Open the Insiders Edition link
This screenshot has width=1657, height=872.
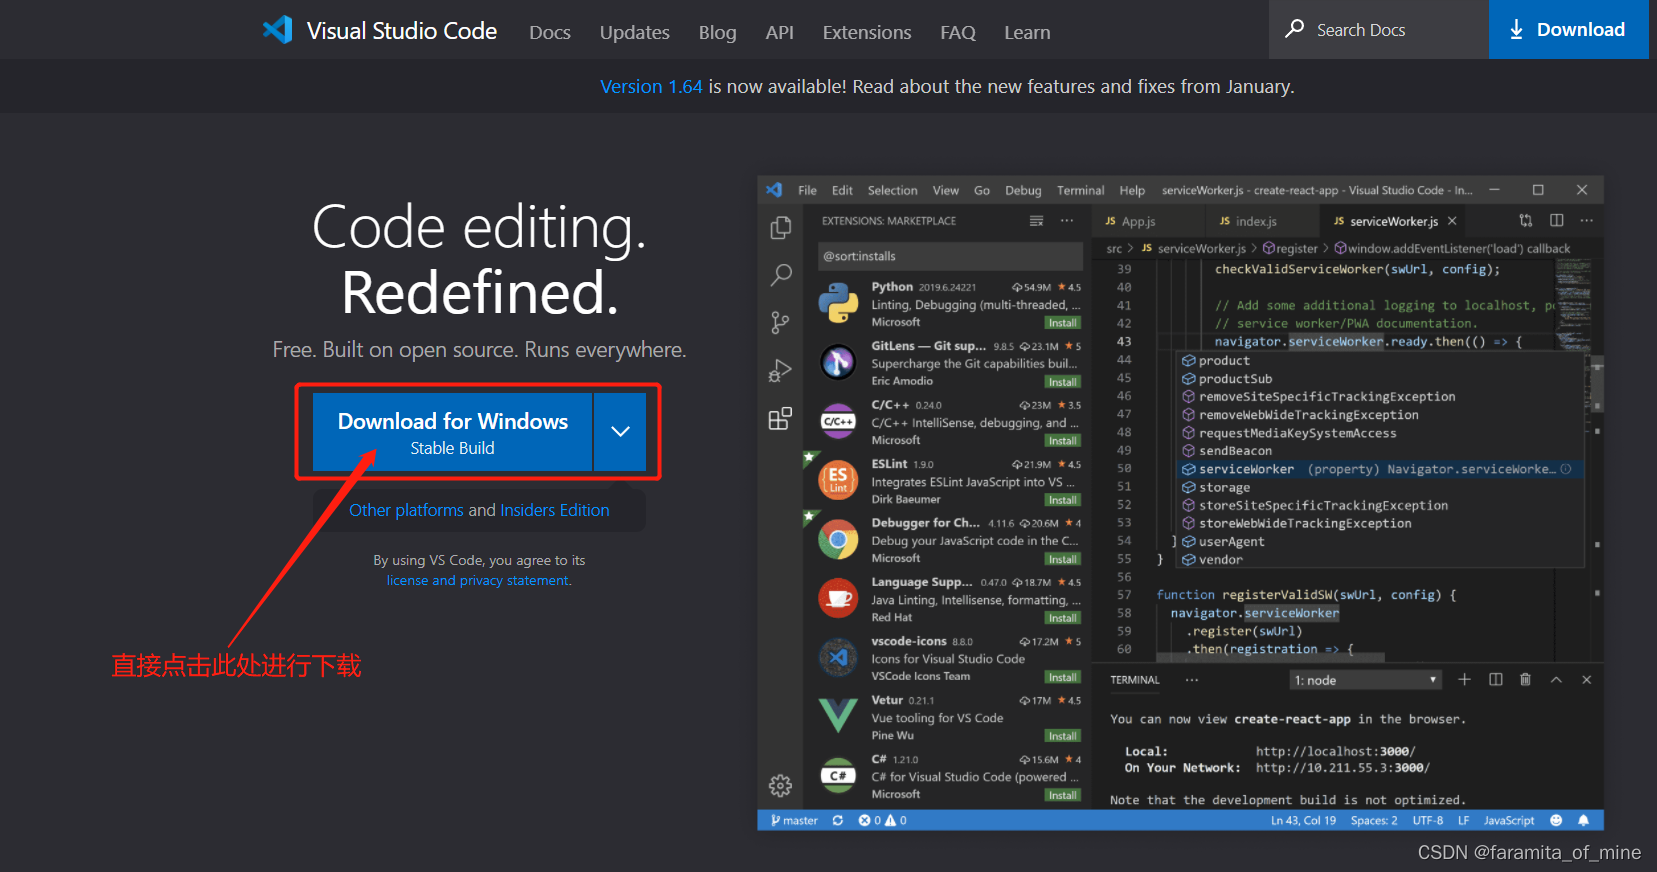pyautogui.click(x=555, y=510)
